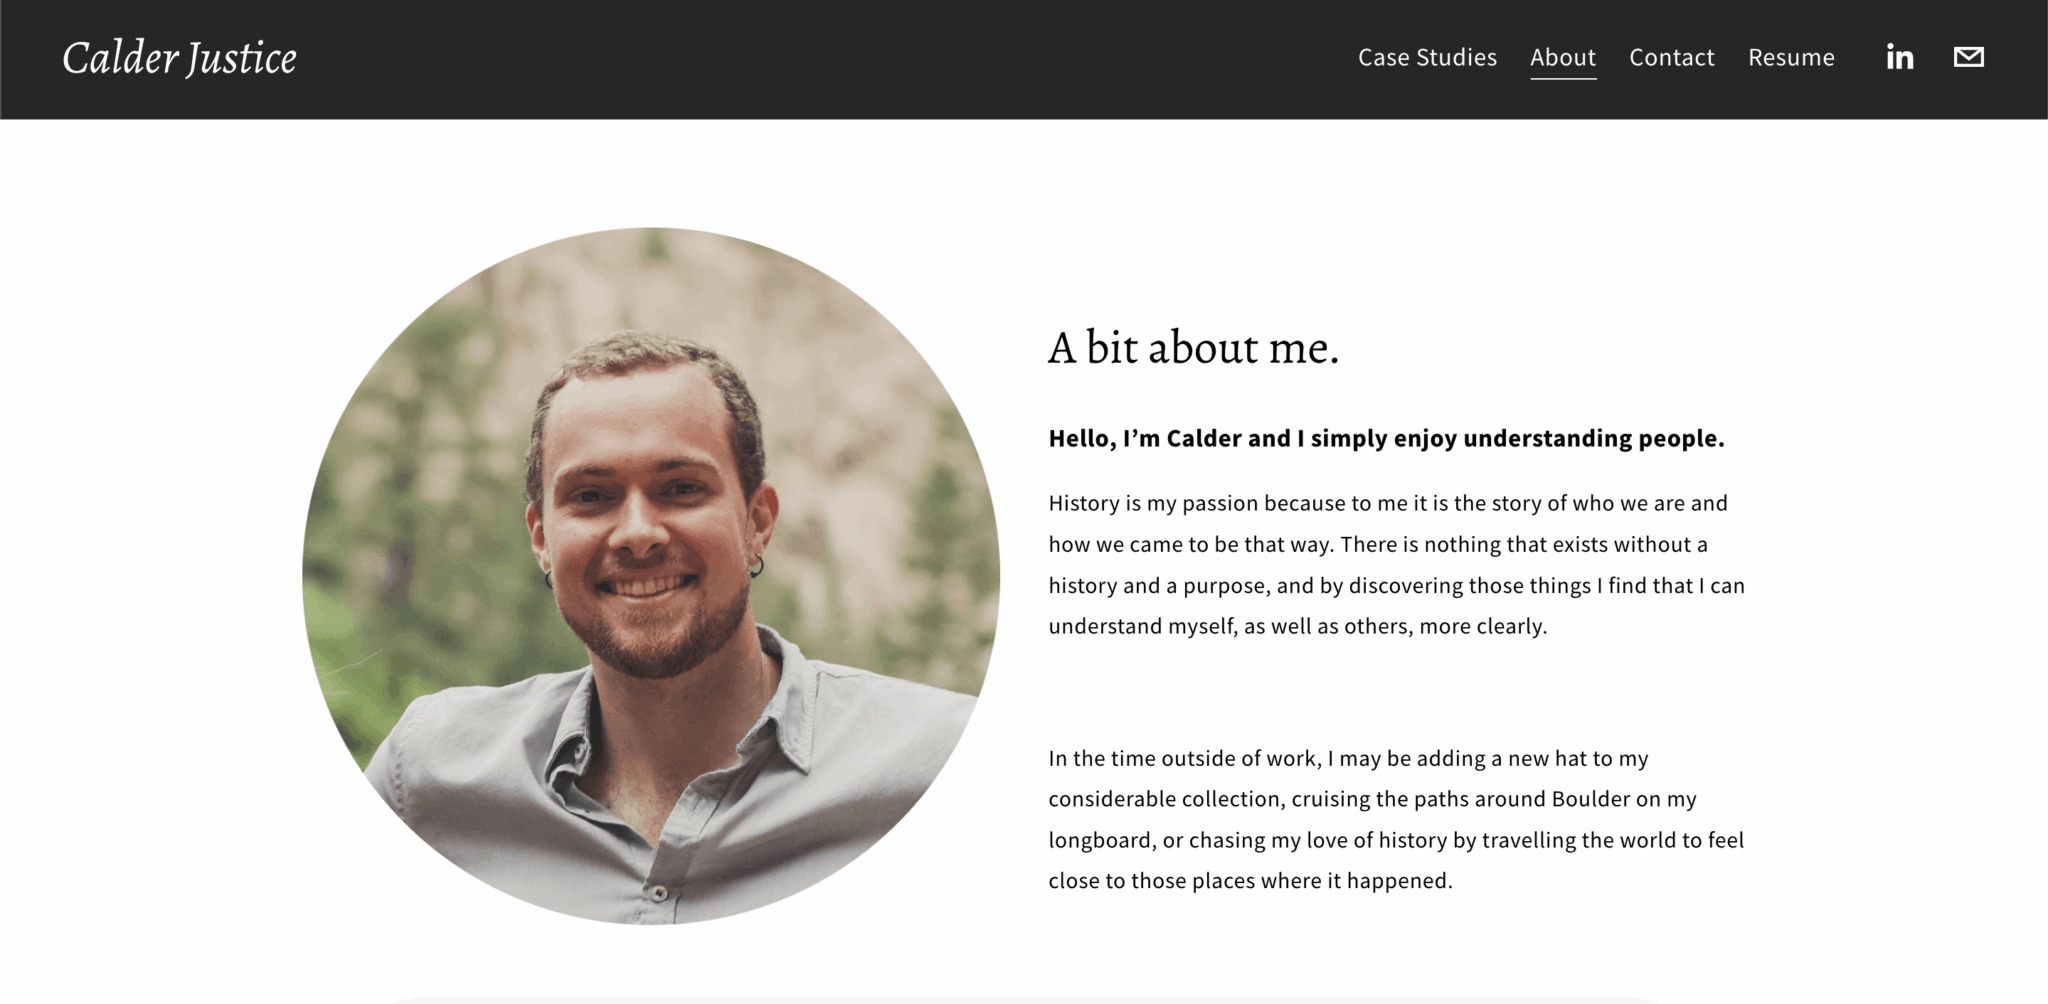The image size is (2048, 1004).
Task: Click the word 'Boulder' in the paragraph
Action: (x=1591, y=799)
